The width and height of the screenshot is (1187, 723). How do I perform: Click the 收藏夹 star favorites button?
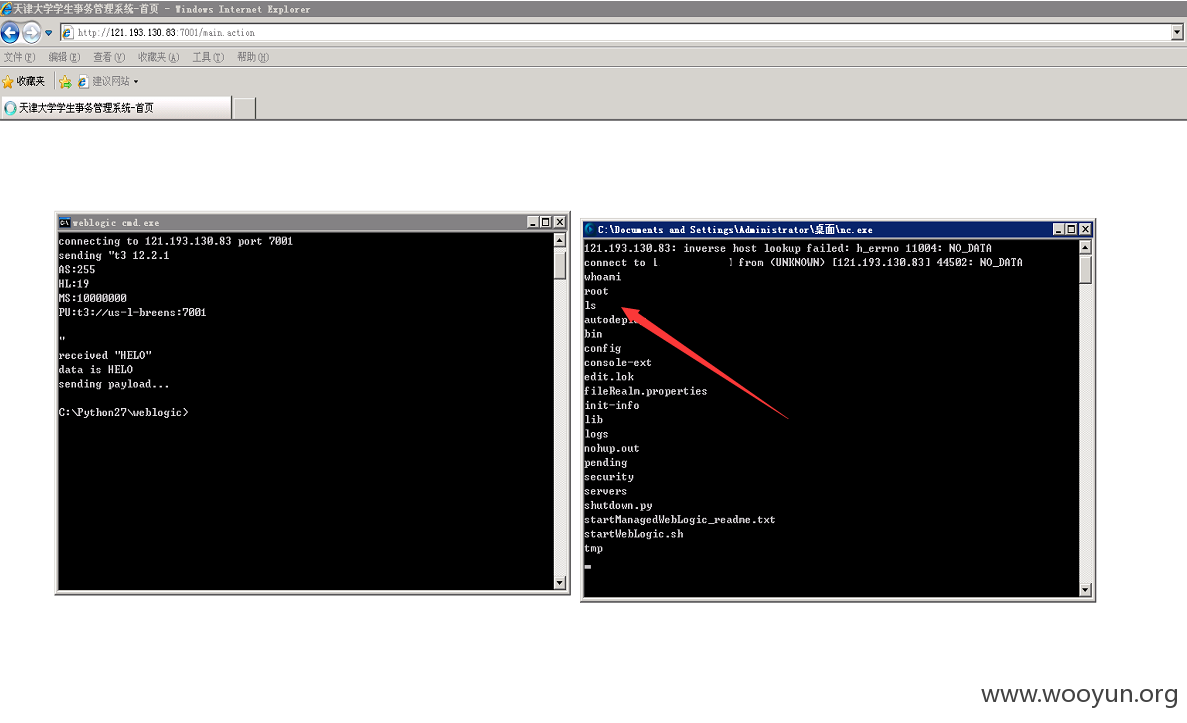[x=23, y=81]
